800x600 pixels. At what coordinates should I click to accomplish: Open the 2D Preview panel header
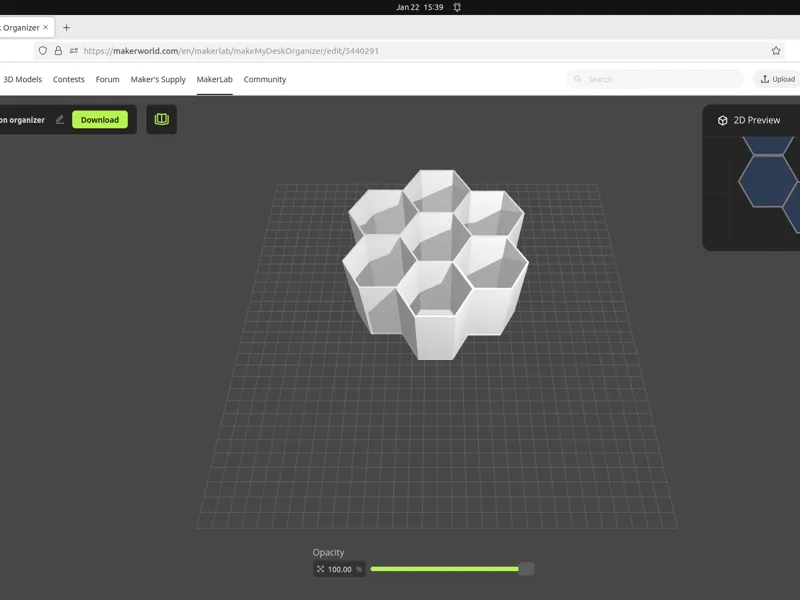pyautogui.click(x=751, y=120)
